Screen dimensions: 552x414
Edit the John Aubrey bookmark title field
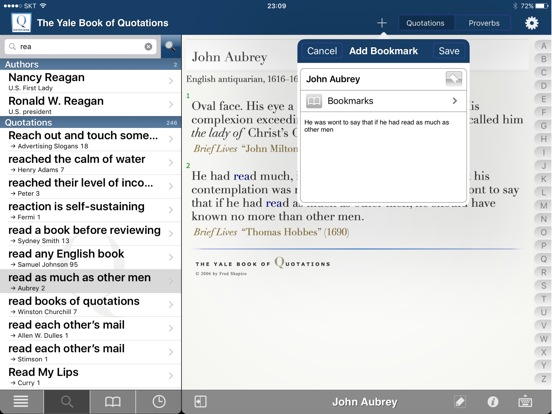(373, 79)
